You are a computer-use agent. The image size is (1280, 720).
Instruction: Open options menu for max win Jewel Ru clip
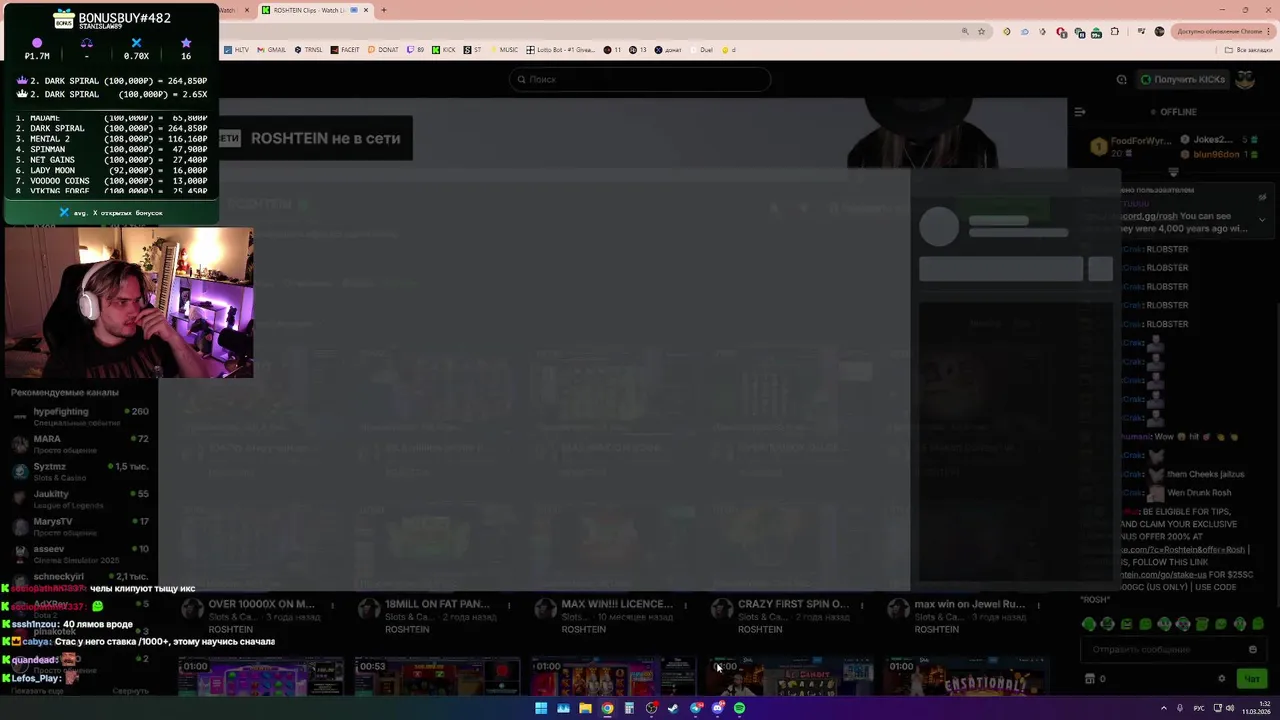[1038, 605]
